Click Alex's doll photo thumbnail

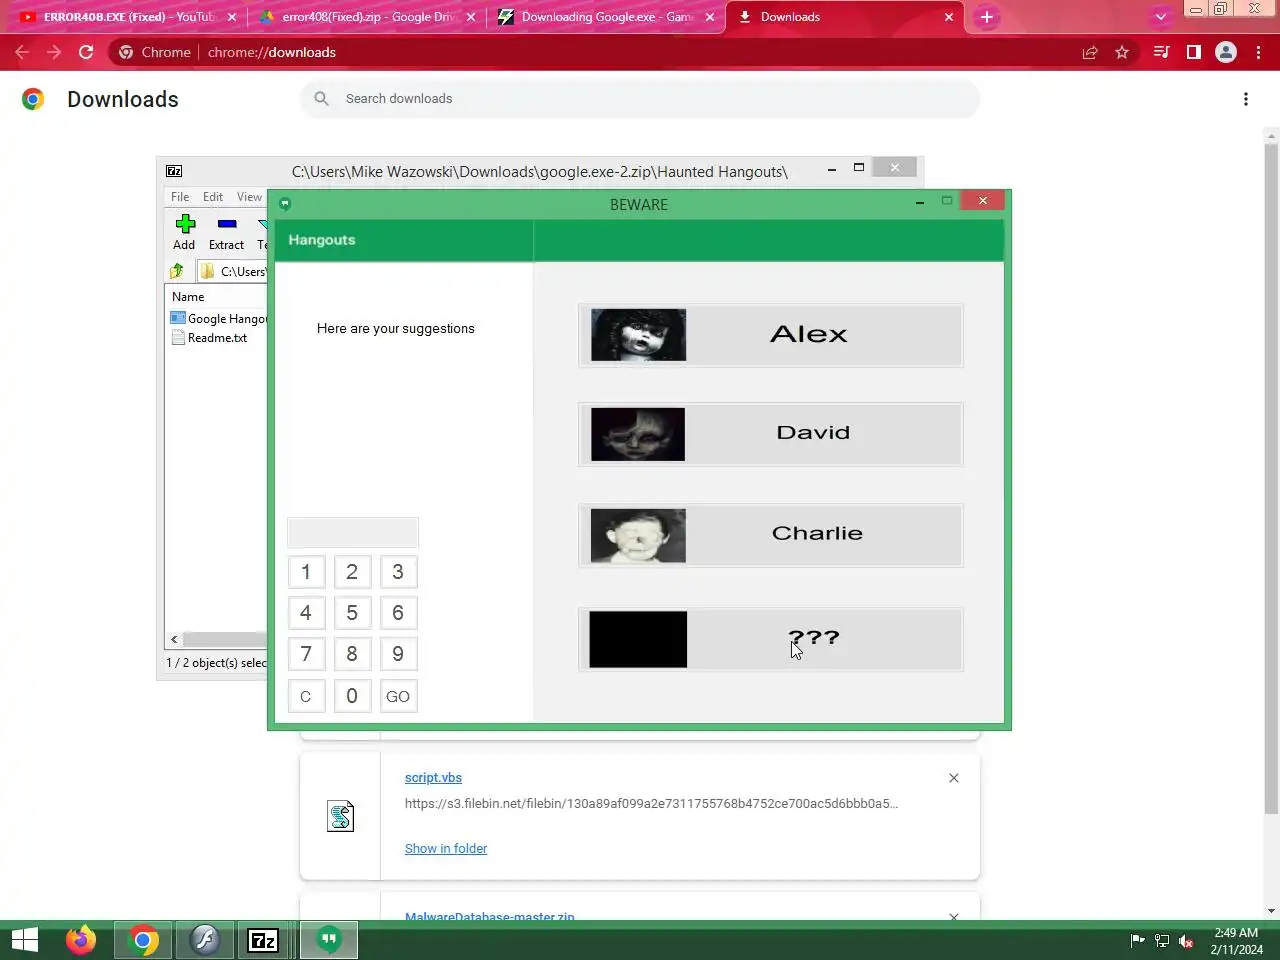coord(638,335)
